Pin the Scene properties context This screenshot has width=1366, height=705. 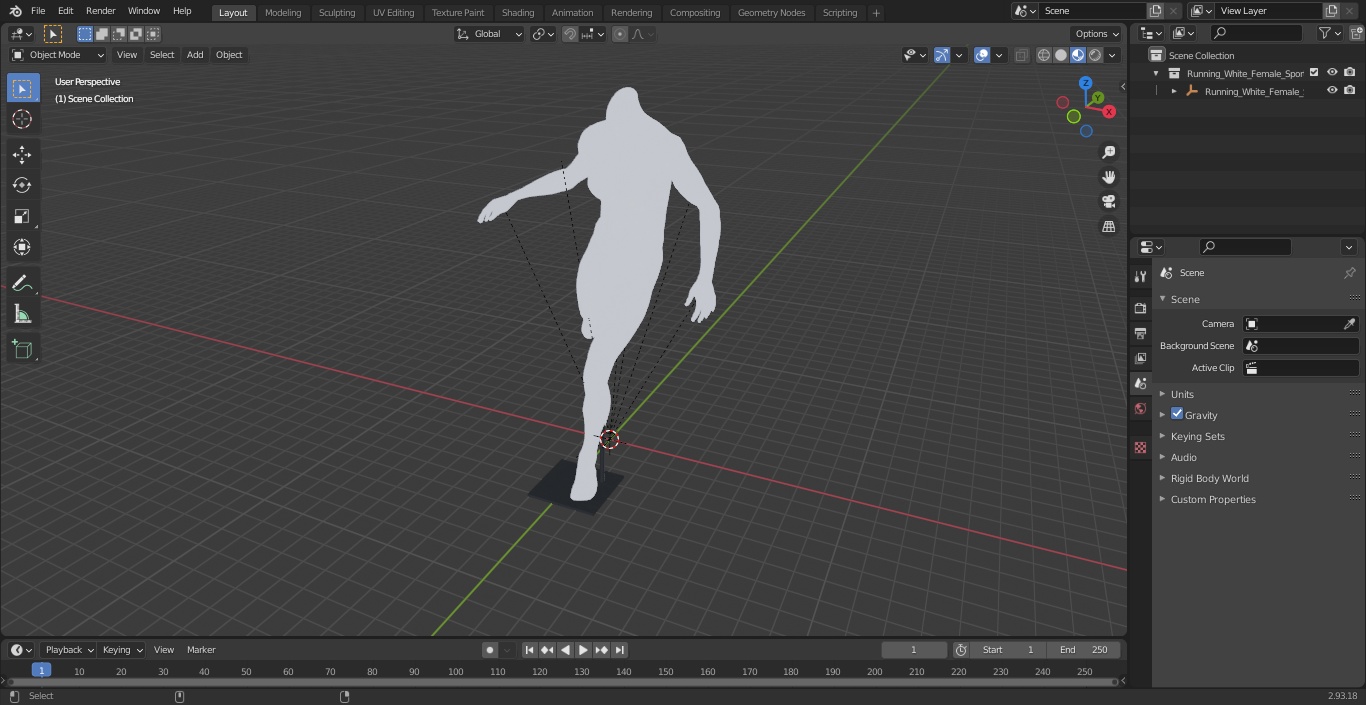coord(1349,273)
